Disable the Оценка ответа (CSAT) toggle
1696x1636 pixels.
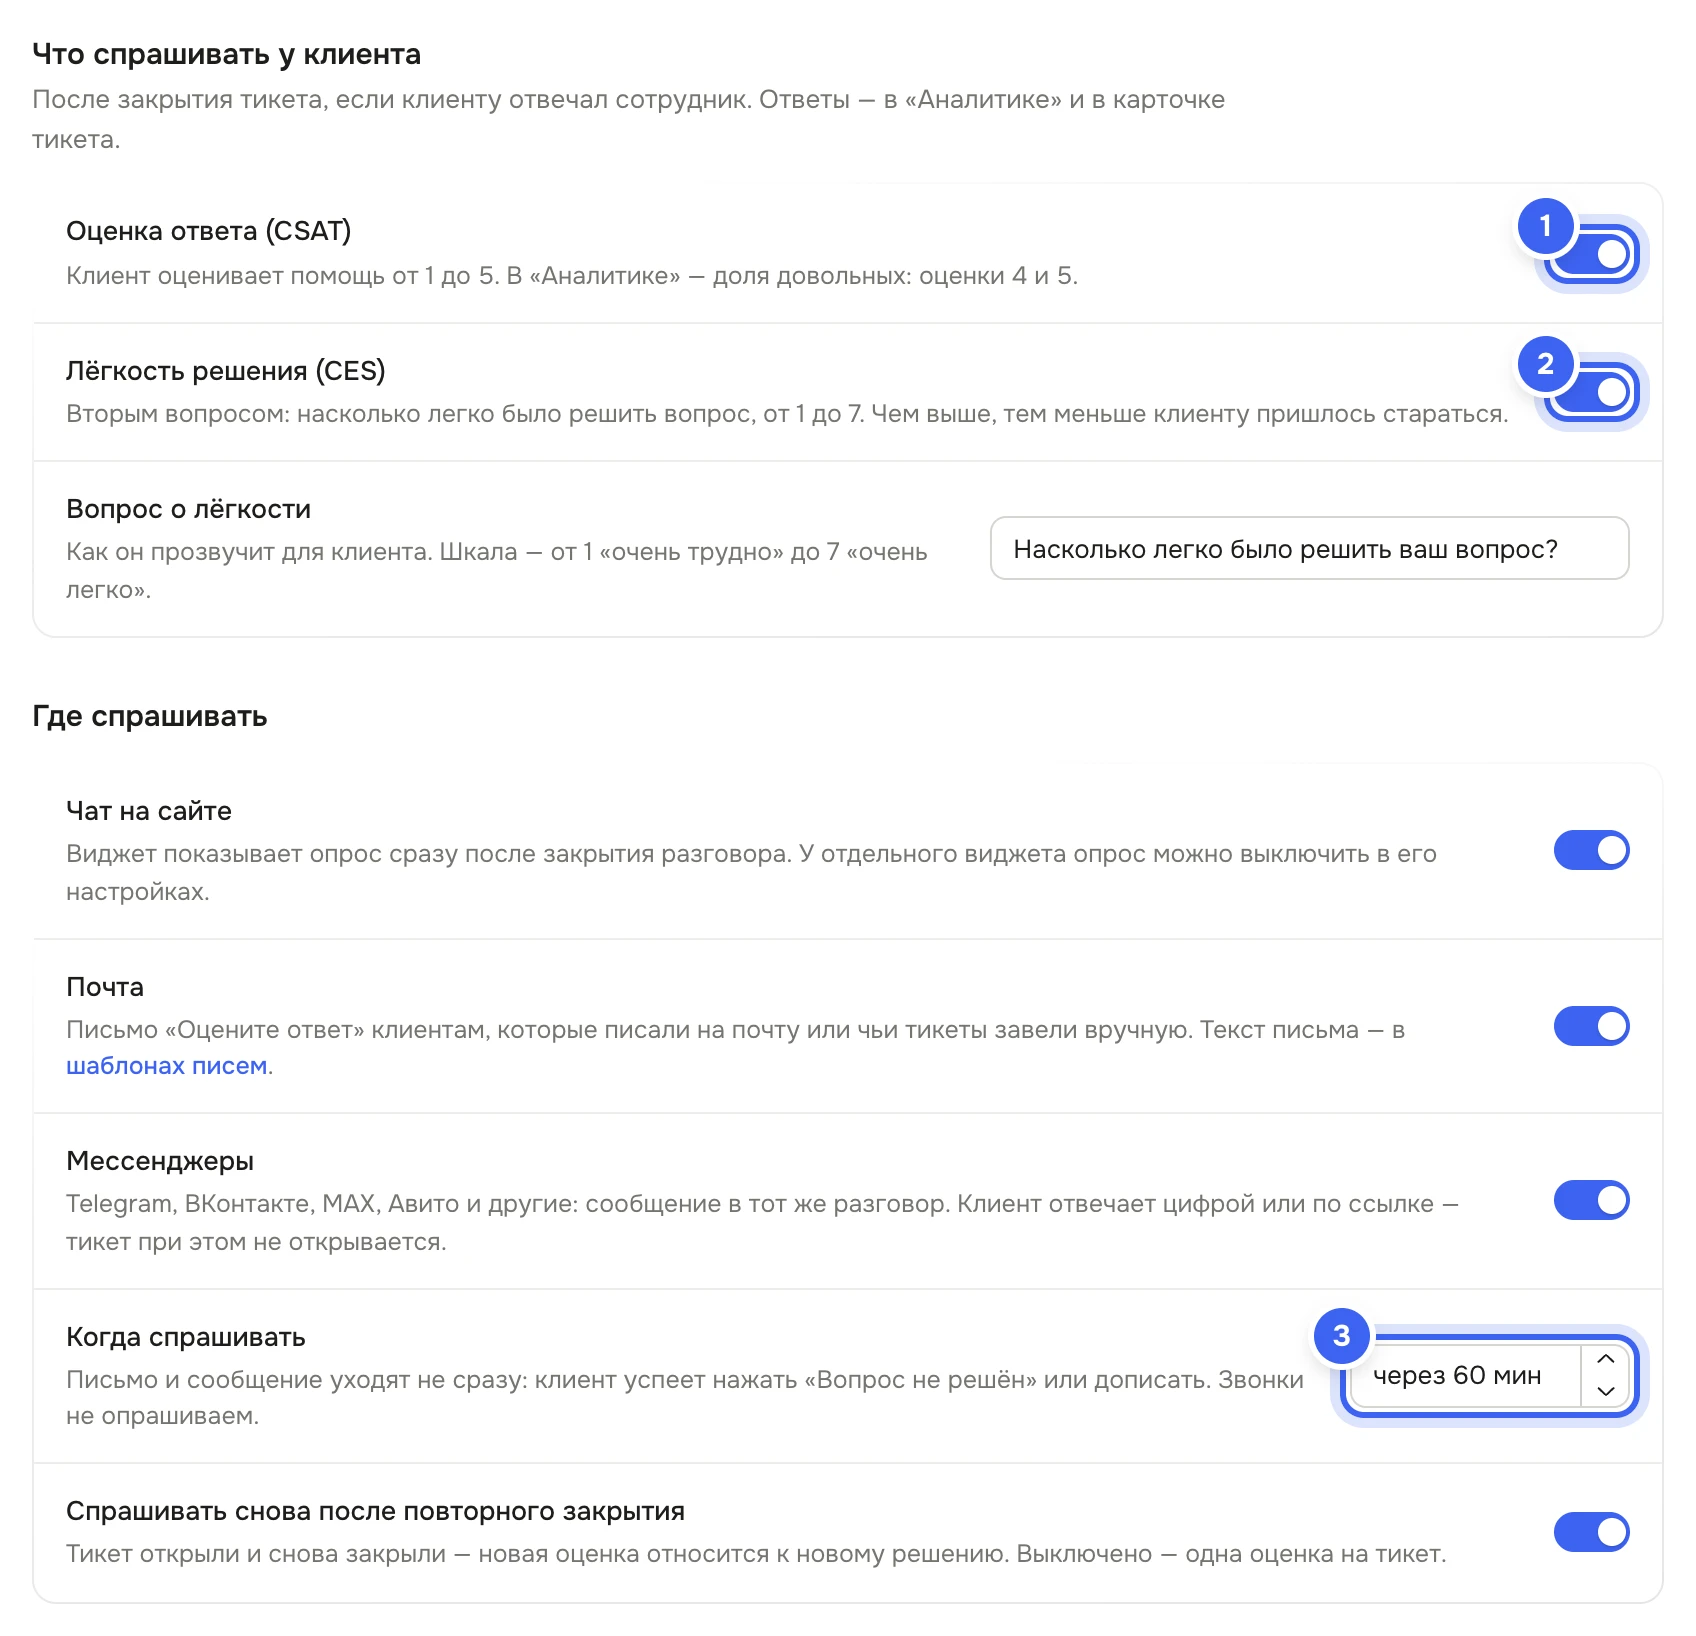tap(1592, 254)
